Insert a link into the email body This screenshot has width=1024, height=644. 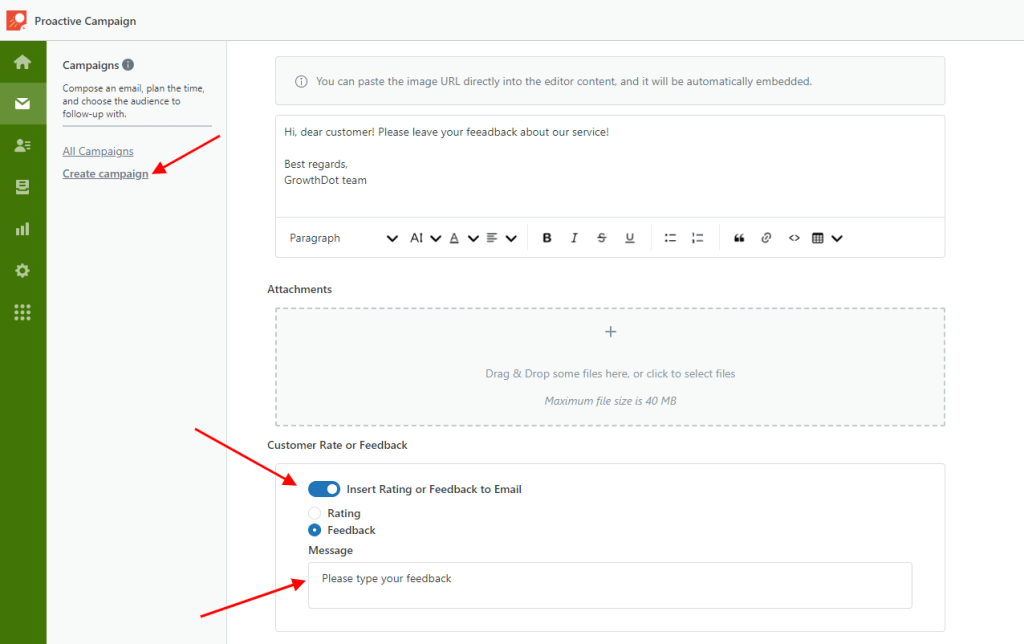tap(766, 238)
